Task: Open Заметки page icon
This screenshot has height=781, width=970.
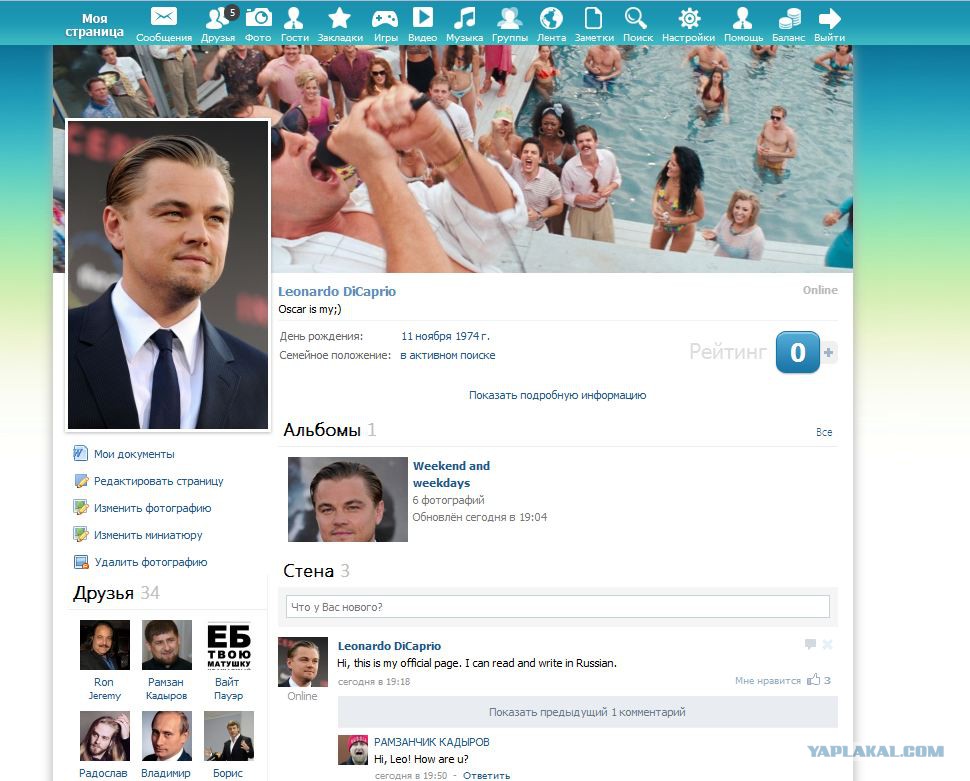Action: click(594, 17)
